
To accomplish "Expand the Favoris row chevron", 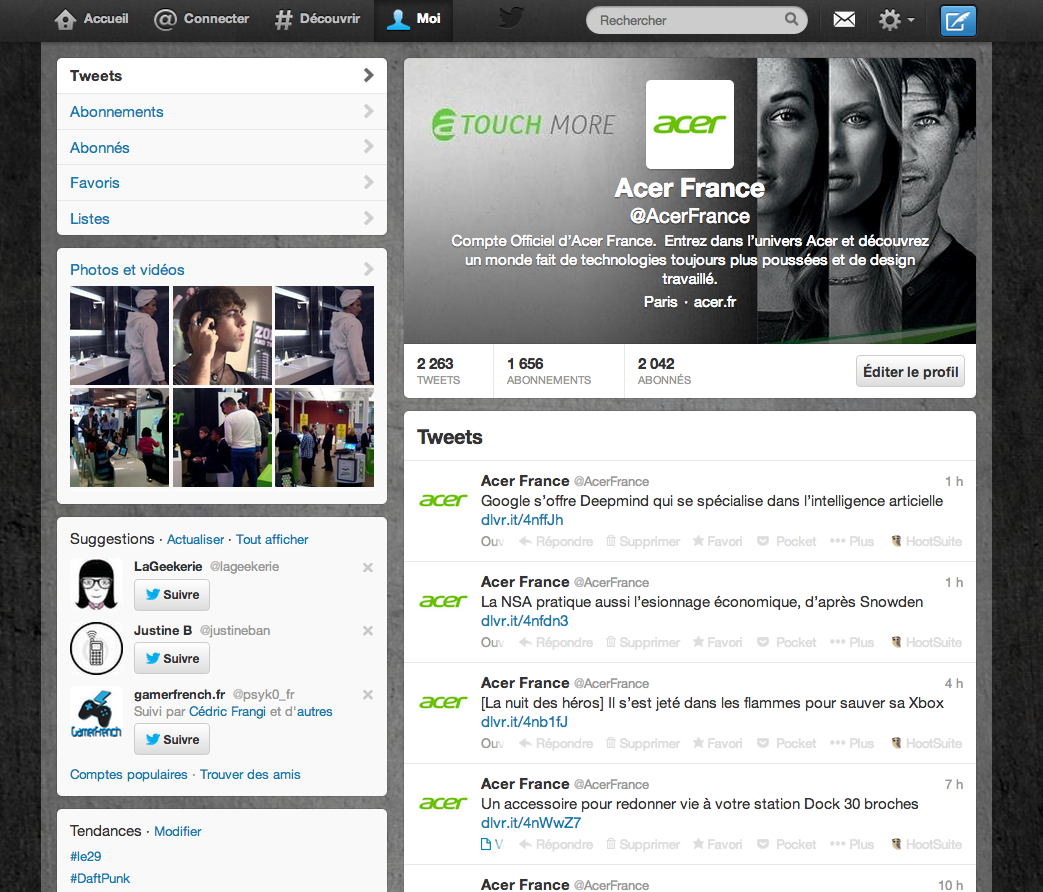I will coord(369,182).
